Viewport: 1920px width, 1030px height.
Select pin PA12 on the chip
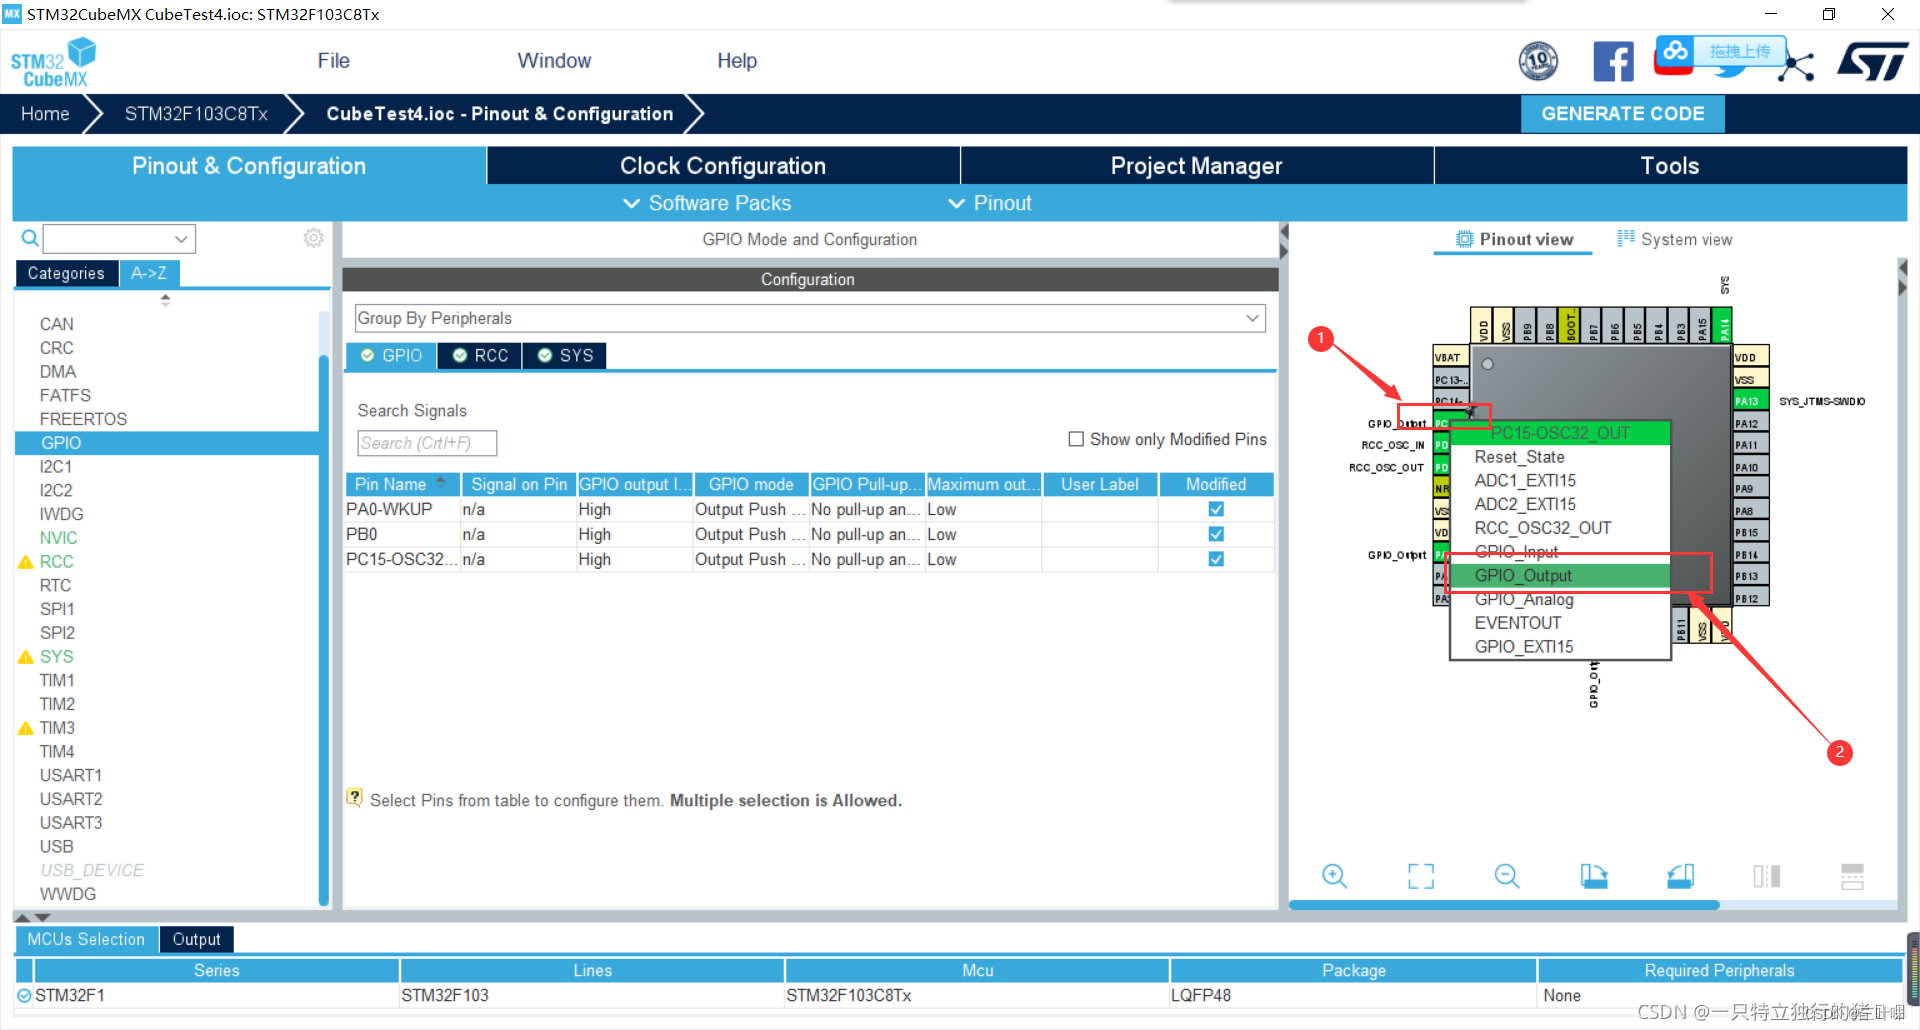pos(1750,423)
